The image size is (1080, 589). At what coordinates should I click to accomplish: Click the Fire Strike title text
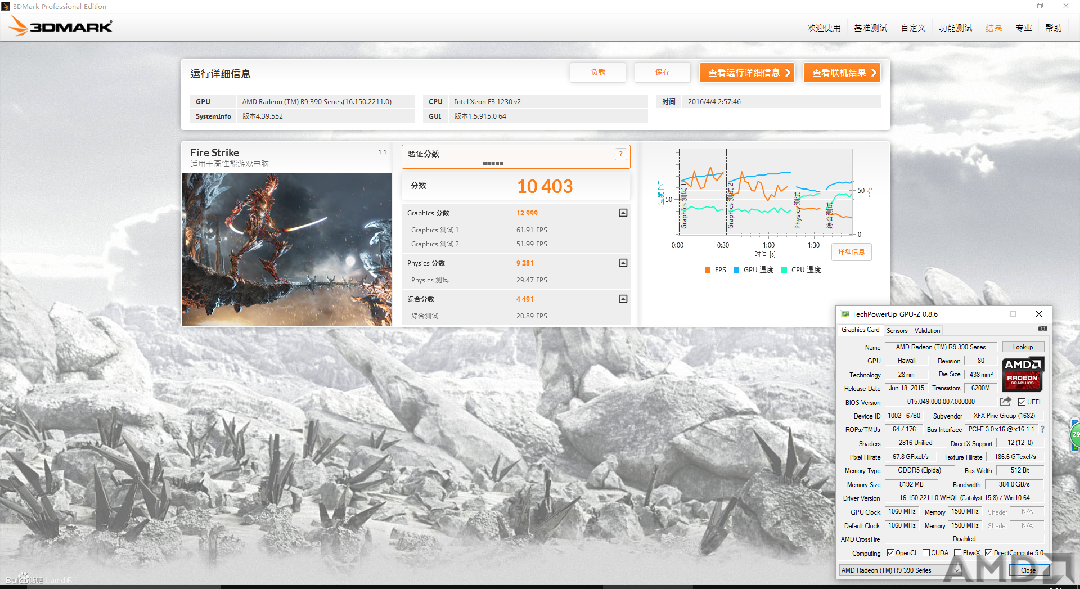point(215,152)
